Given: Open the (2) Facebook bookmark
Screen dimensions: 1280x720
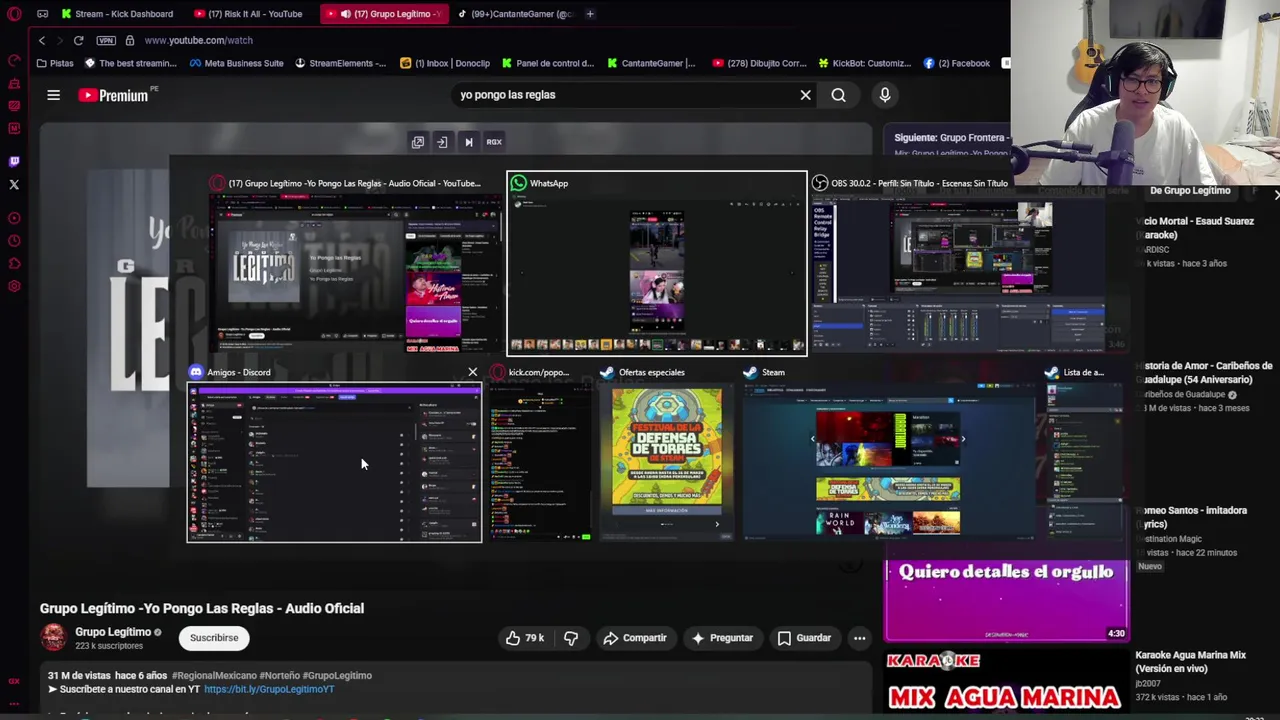Looking at the screenshot, I should [957, 63].
